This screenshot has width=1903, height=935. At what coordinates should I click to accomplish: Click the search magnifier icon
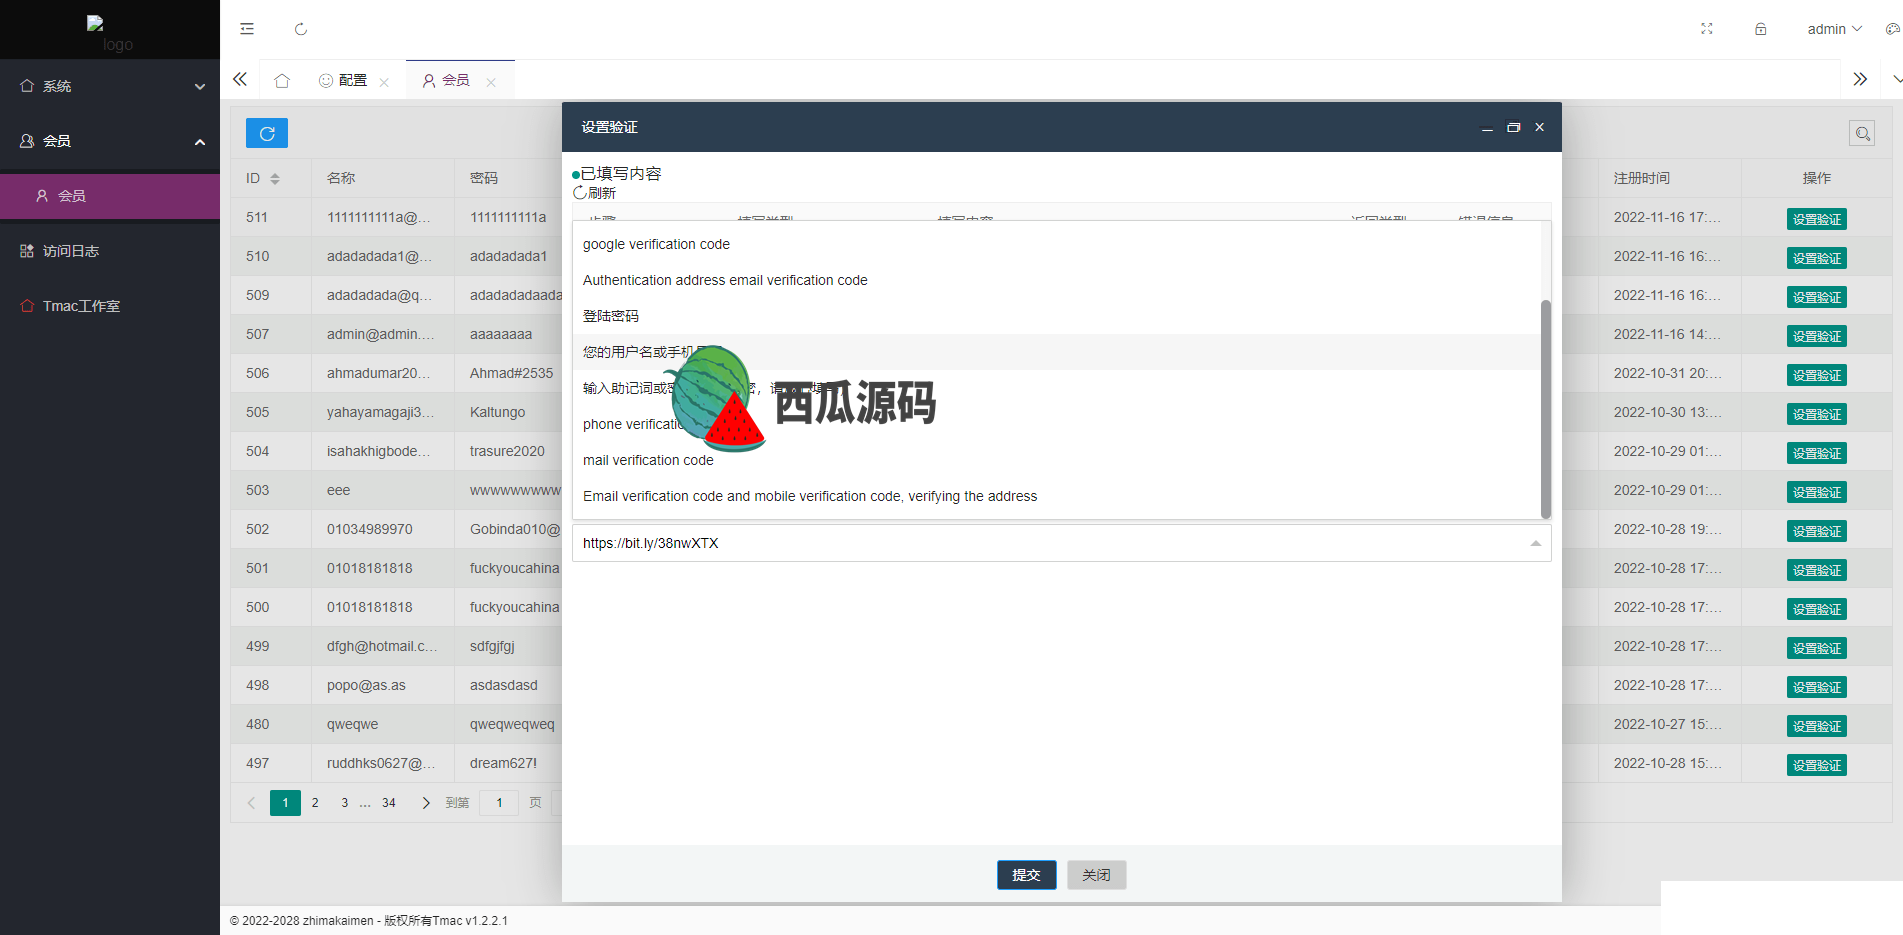pyautogui.click(x=1862, y=133)
